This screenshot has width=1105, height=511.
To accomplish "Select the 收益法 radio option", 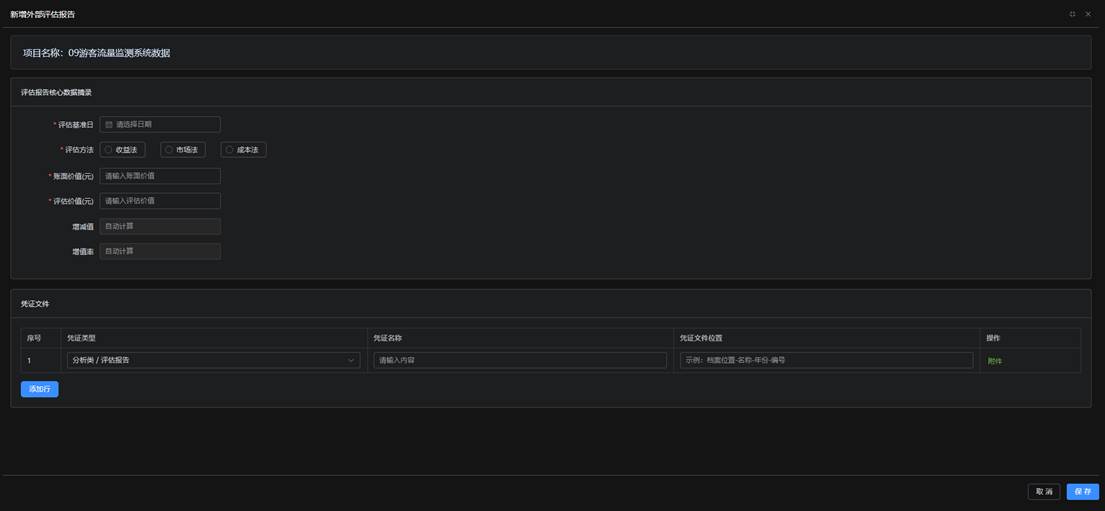I will click(109, 150).
